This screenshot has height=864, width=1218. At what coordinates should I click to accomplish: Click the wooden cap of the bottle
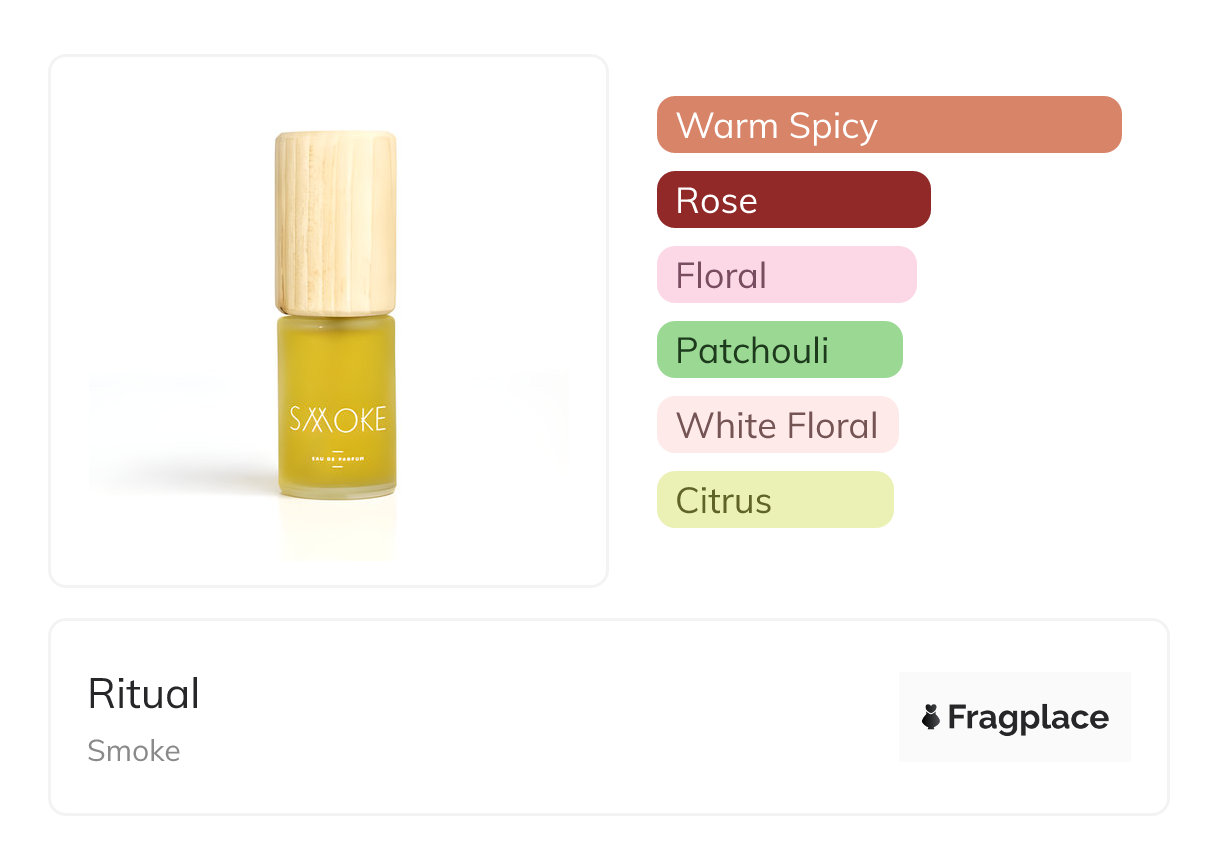336,222
